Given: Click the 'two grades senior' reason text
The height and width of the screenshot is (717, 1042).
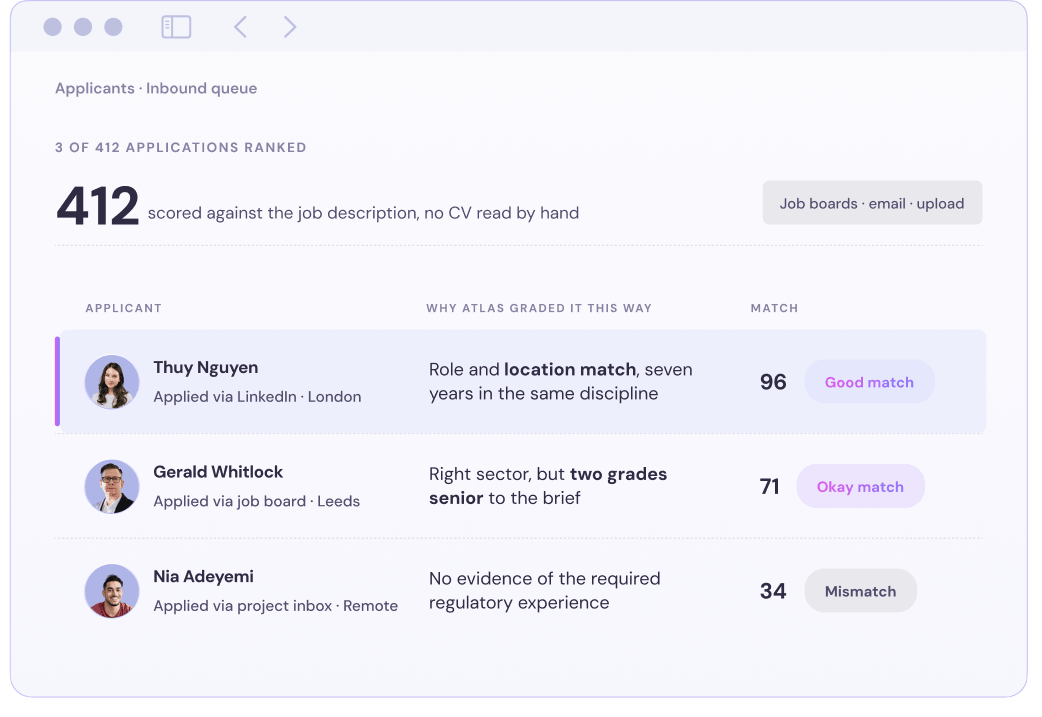Looking at the screenshot, I should (548, 486).
